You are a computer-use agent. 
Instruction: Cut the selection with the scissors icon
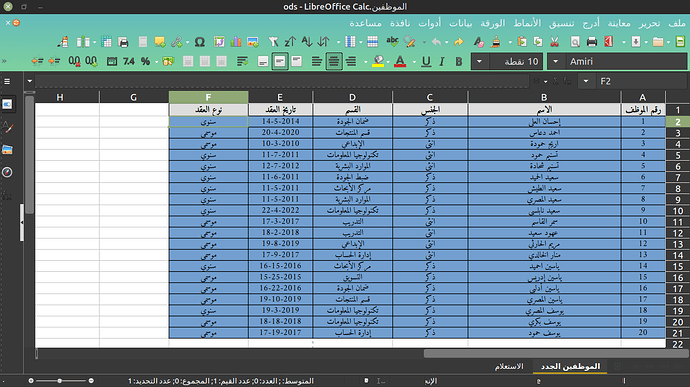(x=554, y=42)
